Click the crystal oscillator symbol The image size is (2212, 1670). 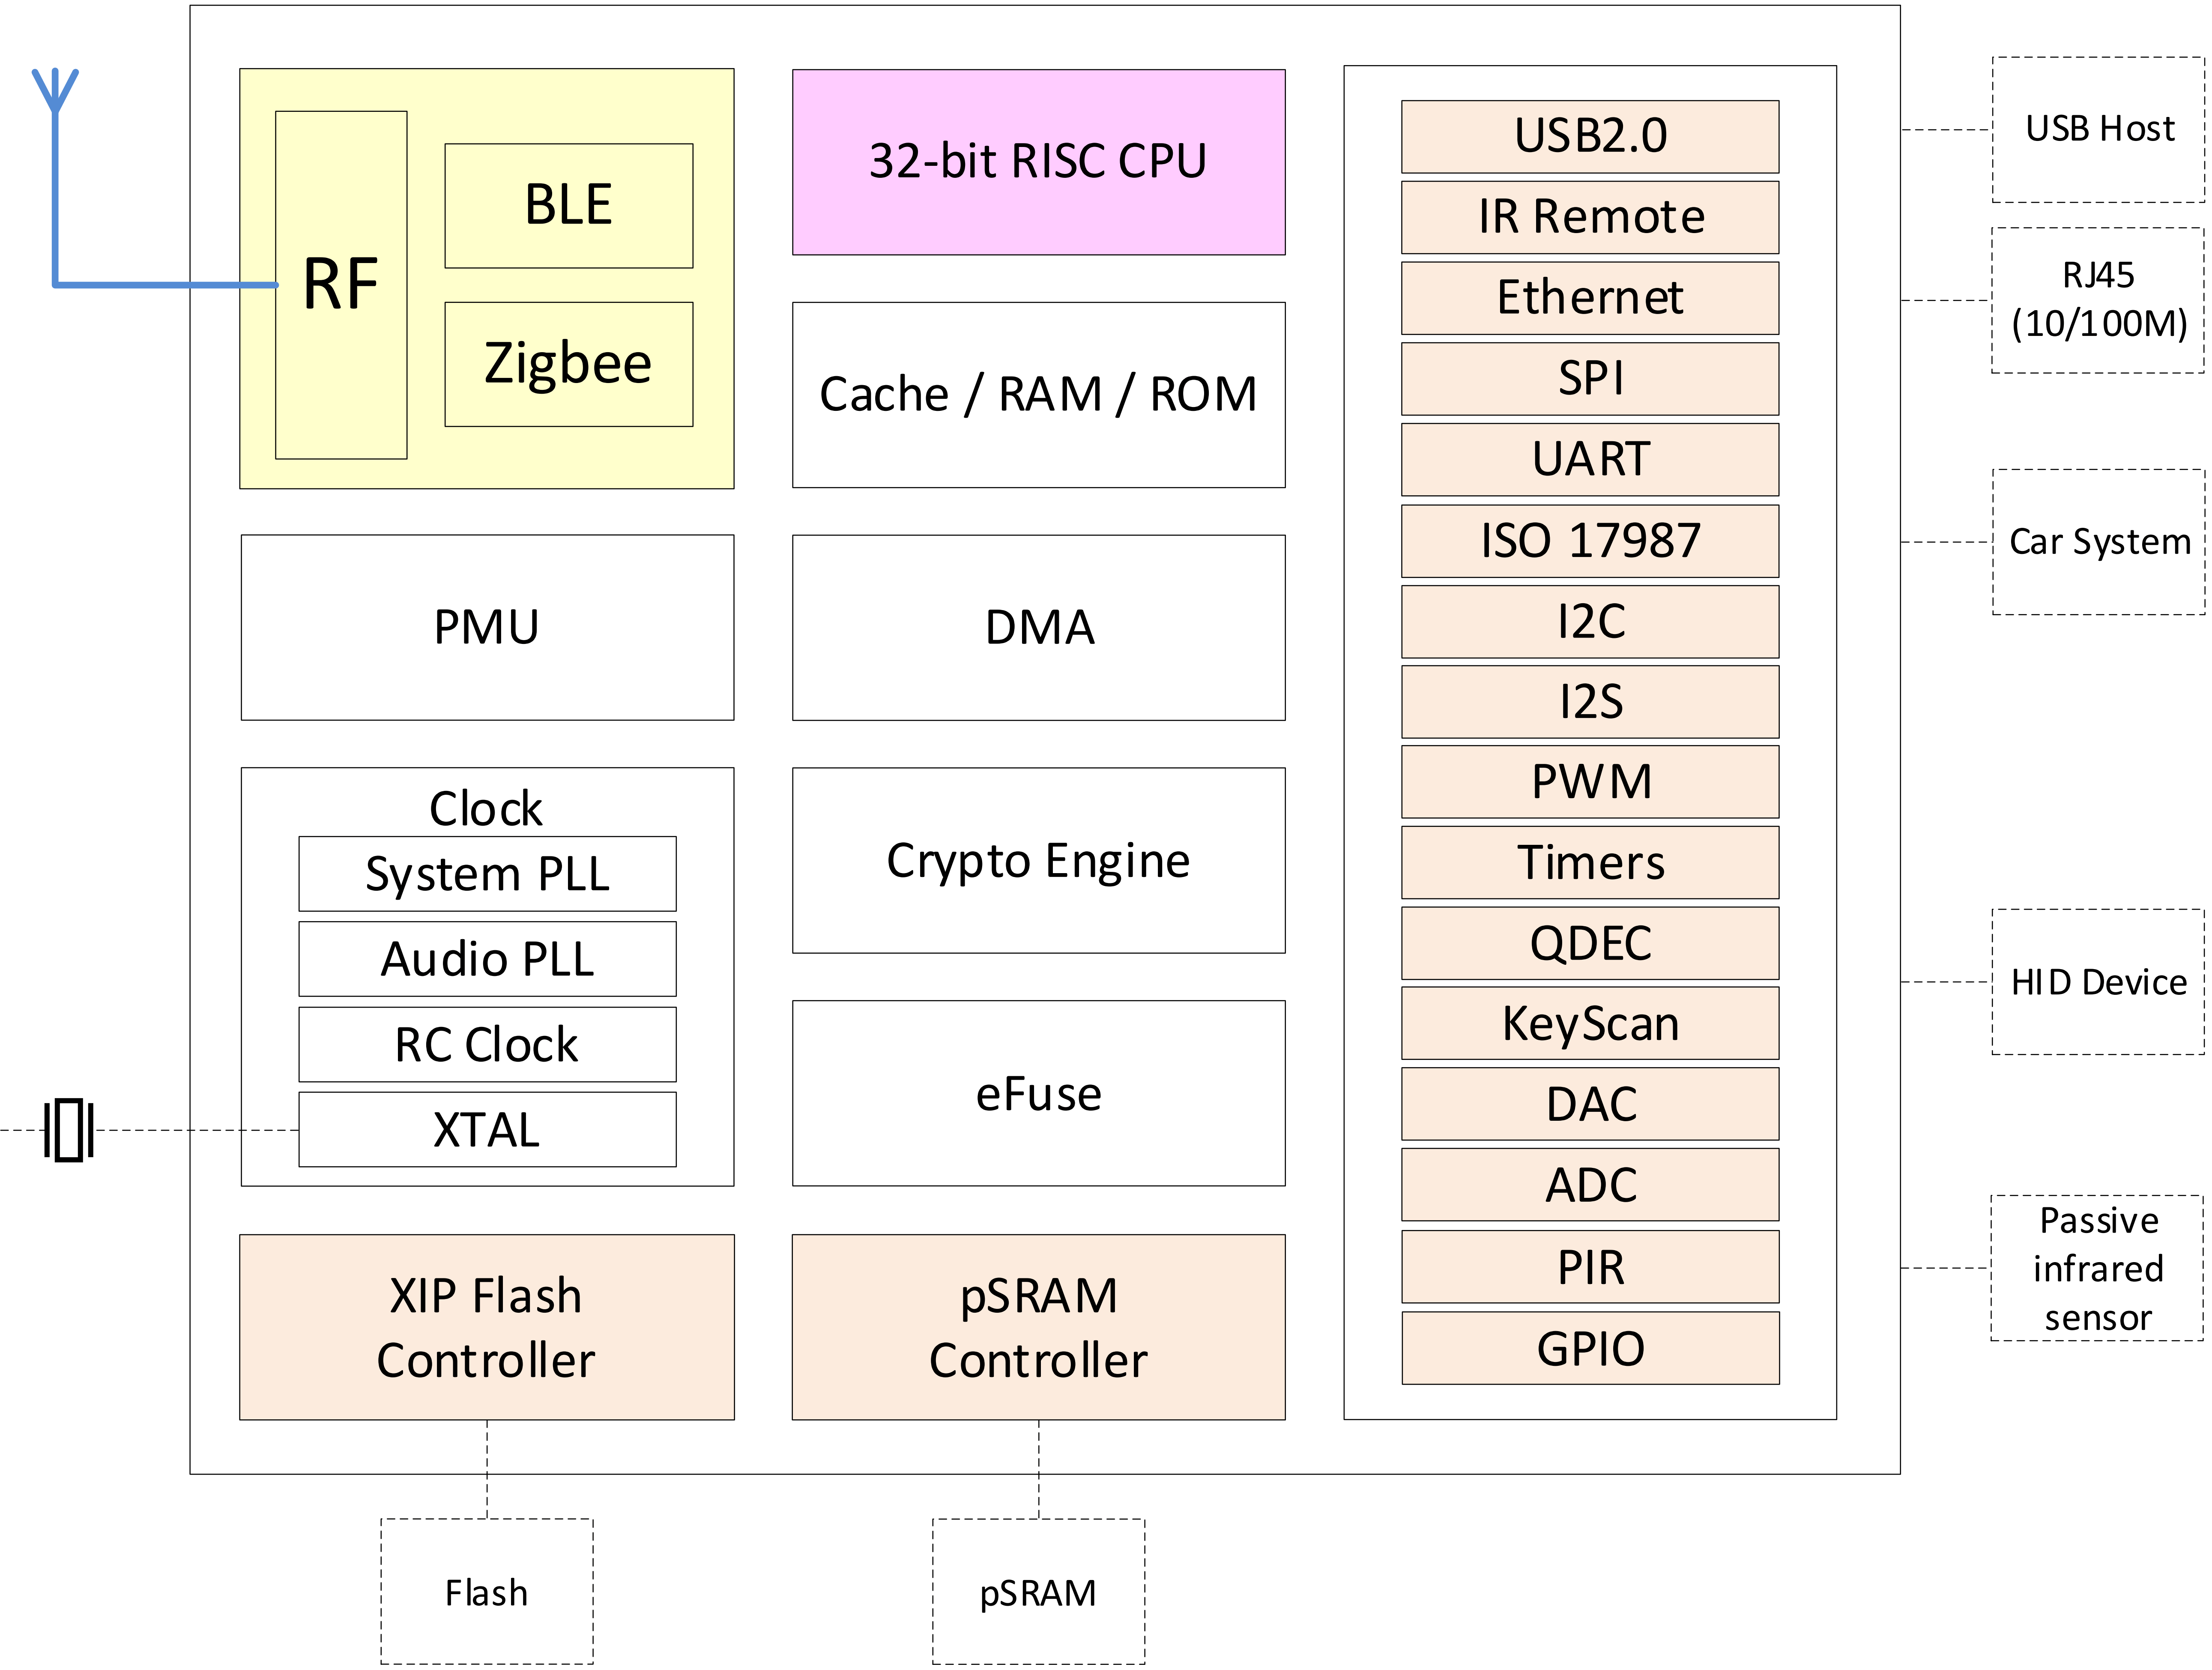point(69,1130)
